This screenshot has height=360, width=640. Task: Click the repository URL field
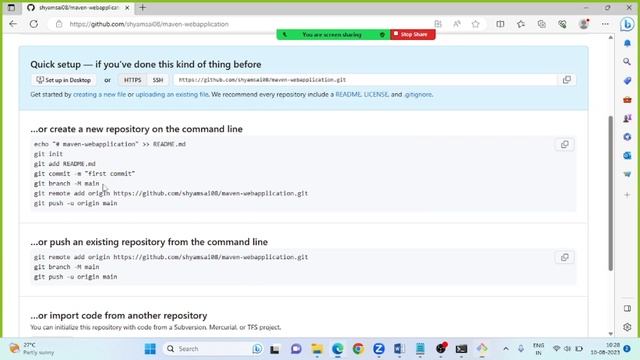point(365,80)
